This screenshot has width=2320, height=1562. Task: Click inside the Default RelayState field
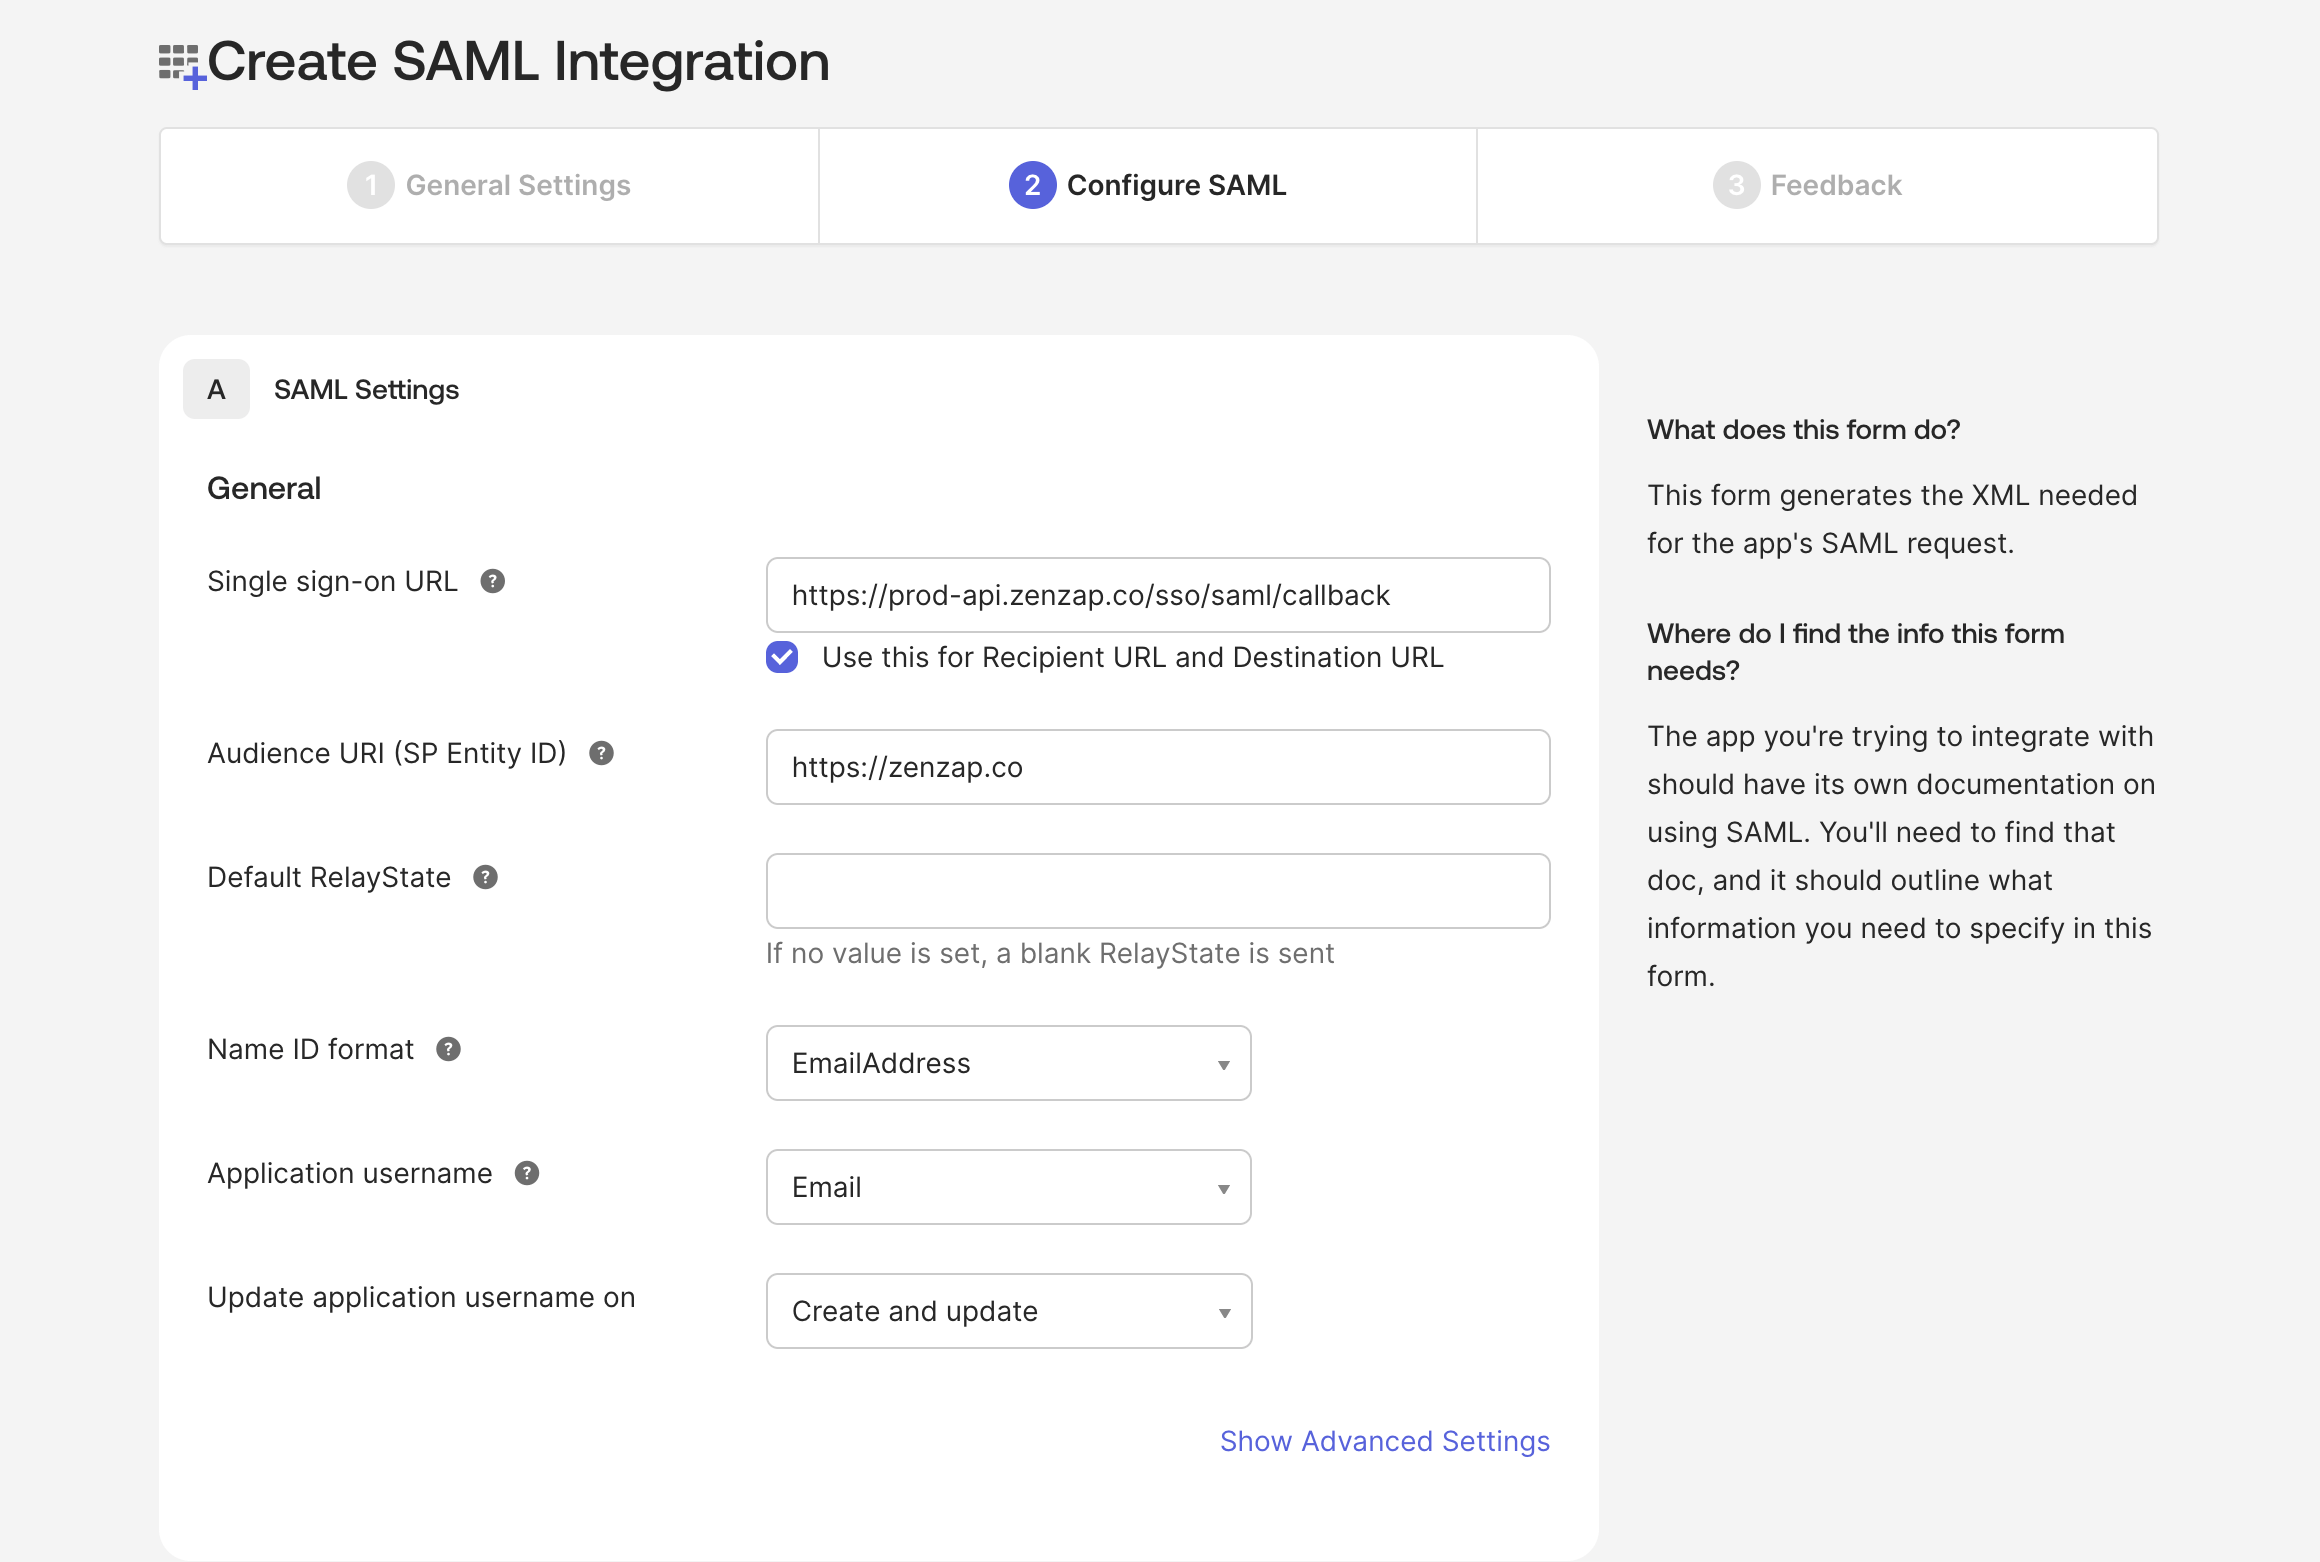1157,890
